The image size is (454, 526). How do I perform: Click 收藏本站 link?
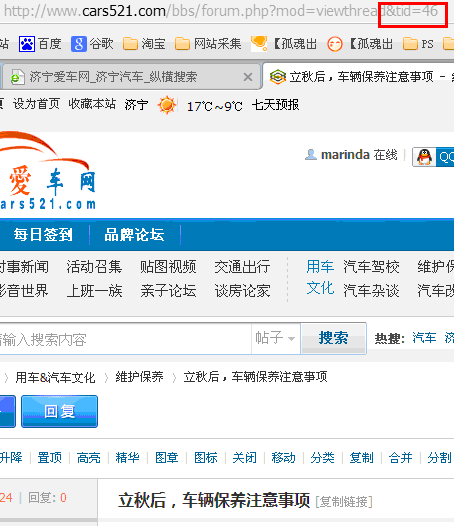[x=92, y=104]
